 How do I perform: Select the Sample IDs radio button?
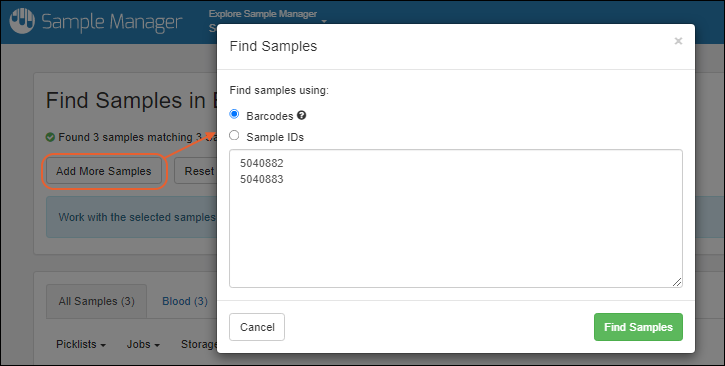tap(234, 135)
